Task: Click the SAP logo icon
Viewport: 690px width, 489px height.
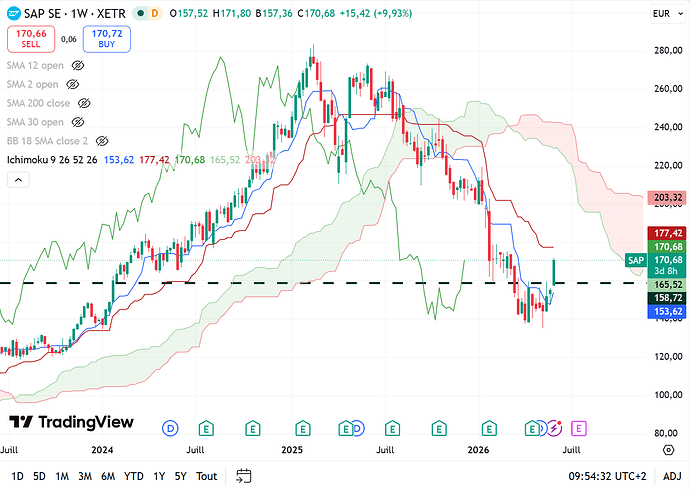Action: tap(14, 14)
